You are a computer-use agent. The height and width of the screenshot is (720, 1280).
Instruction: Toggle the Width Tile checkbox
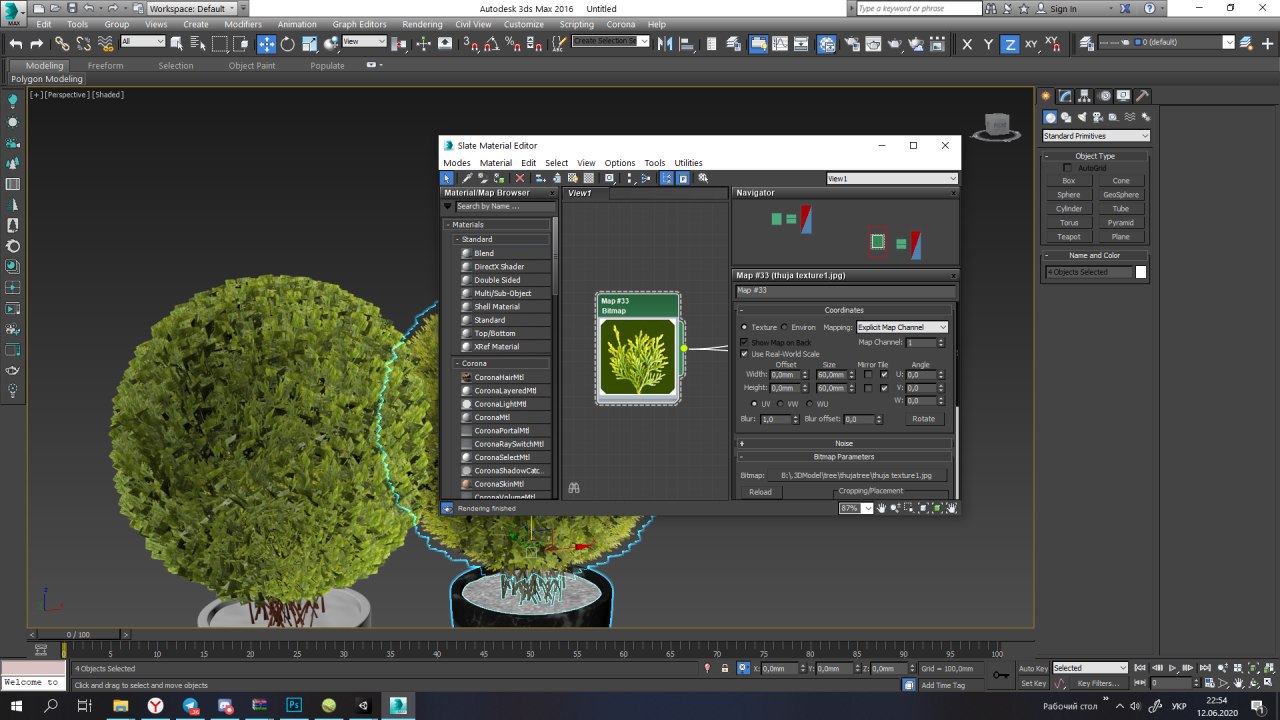pyautogui.click(x=884, y=375)
